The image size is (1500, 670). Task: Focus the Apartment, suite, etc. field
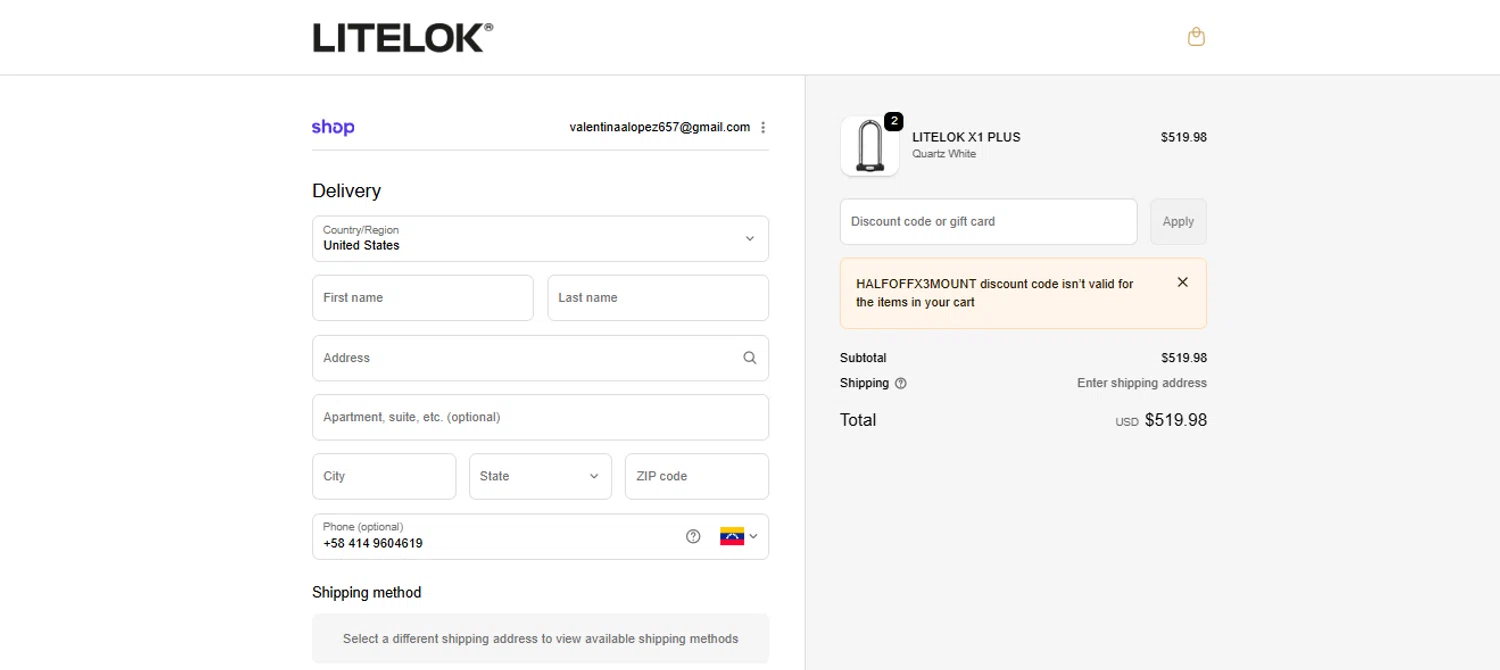point(540,417)
